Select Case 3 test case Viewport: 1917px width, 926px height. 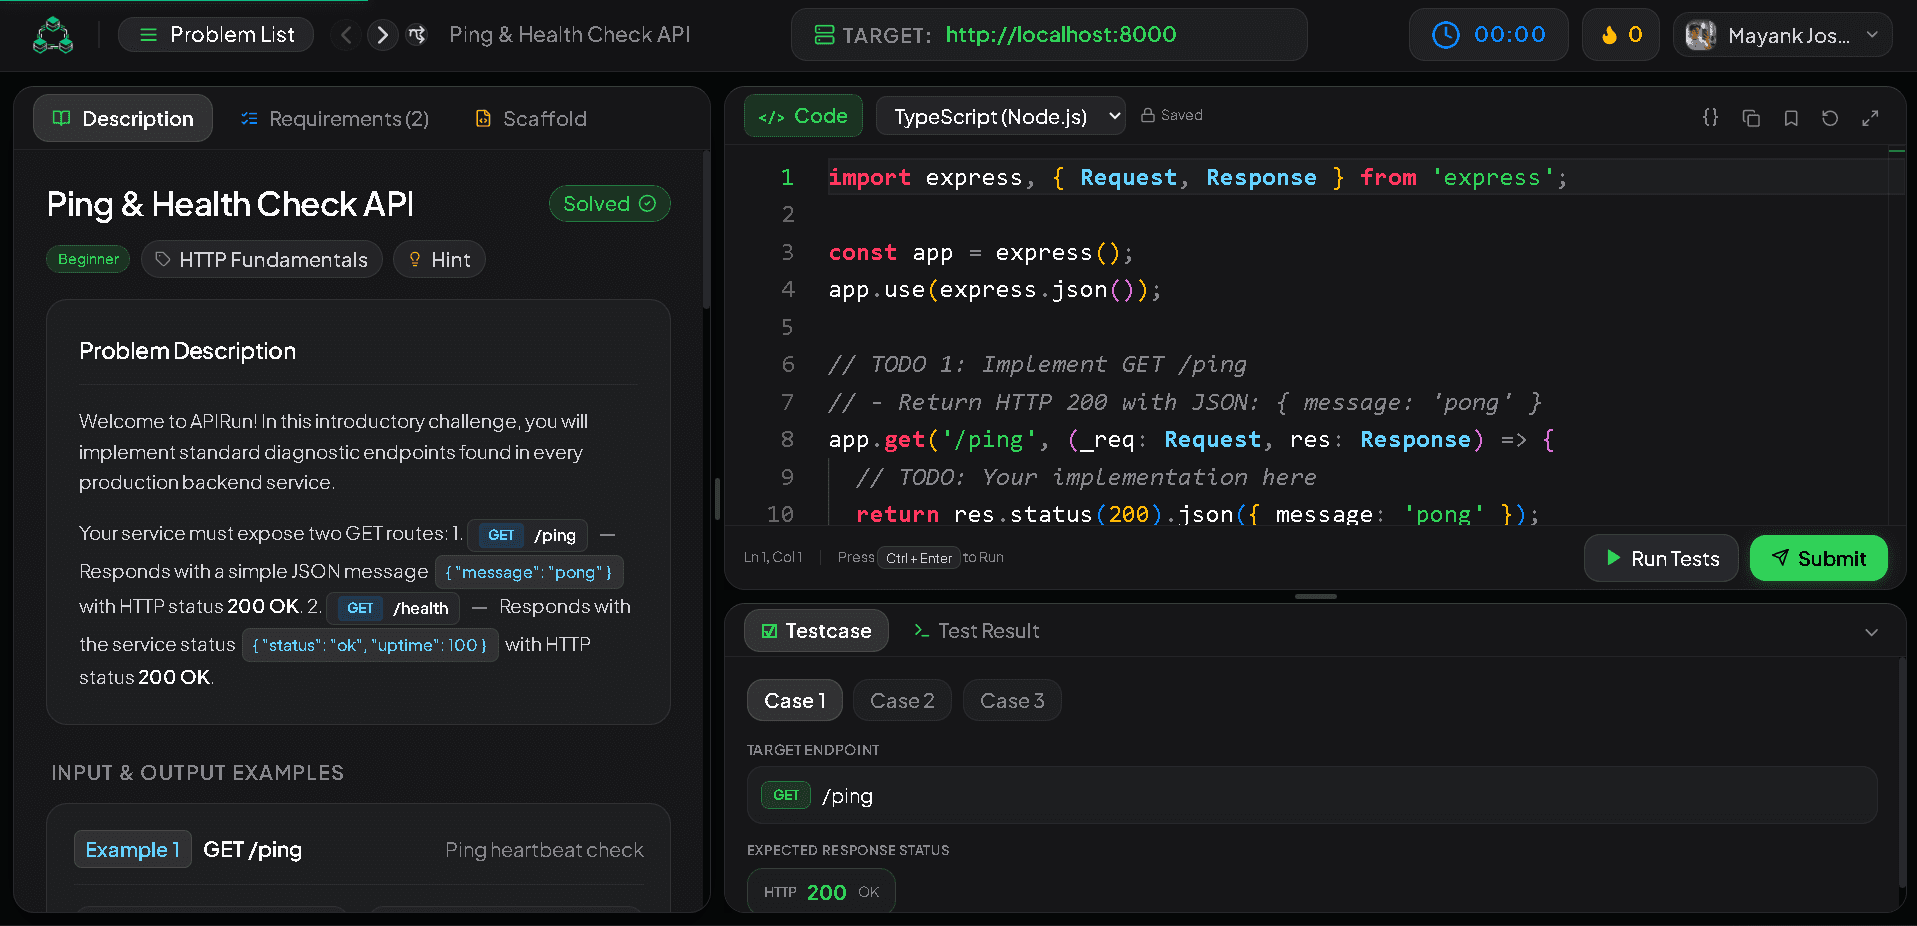[x=1012, y=701]
